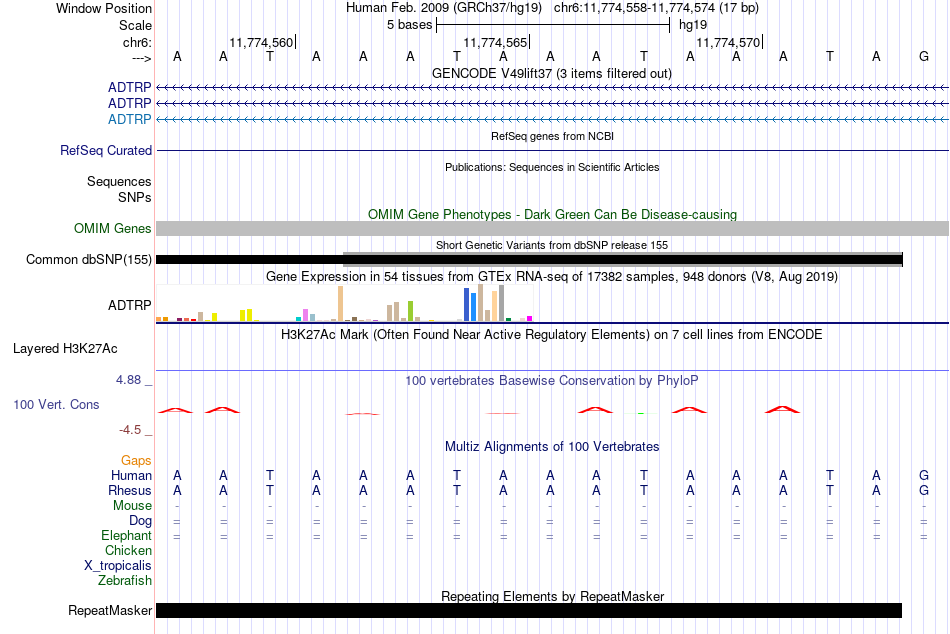The image size is (950, 634).
Task: Click the Rhesus species label
Action: [130, 490]
